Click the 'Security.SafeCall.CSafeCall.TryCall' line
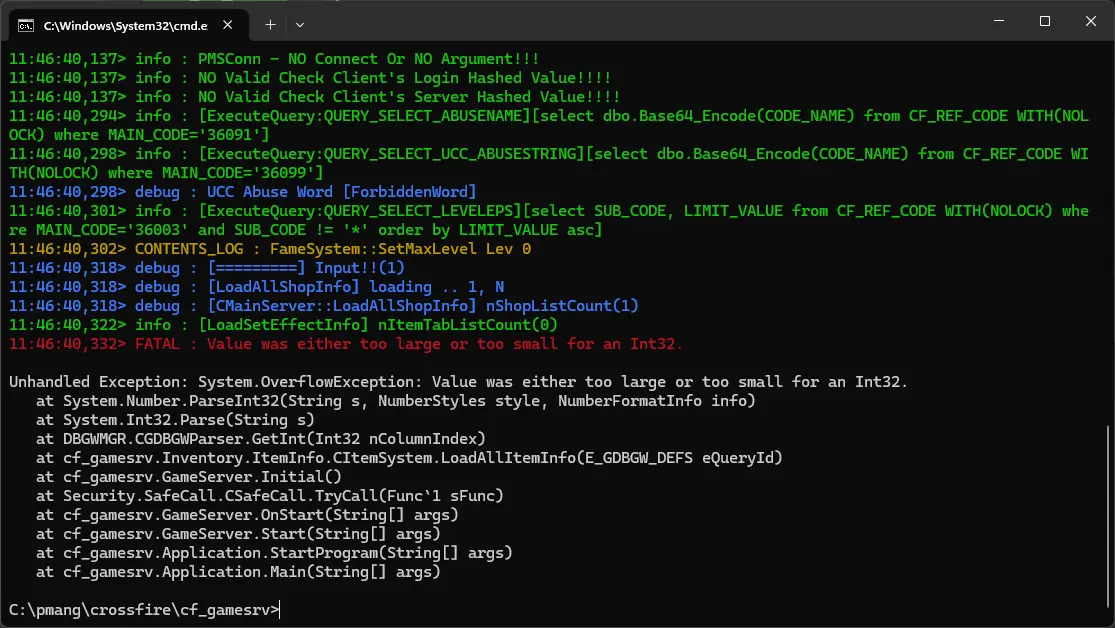 coord(270,496)
